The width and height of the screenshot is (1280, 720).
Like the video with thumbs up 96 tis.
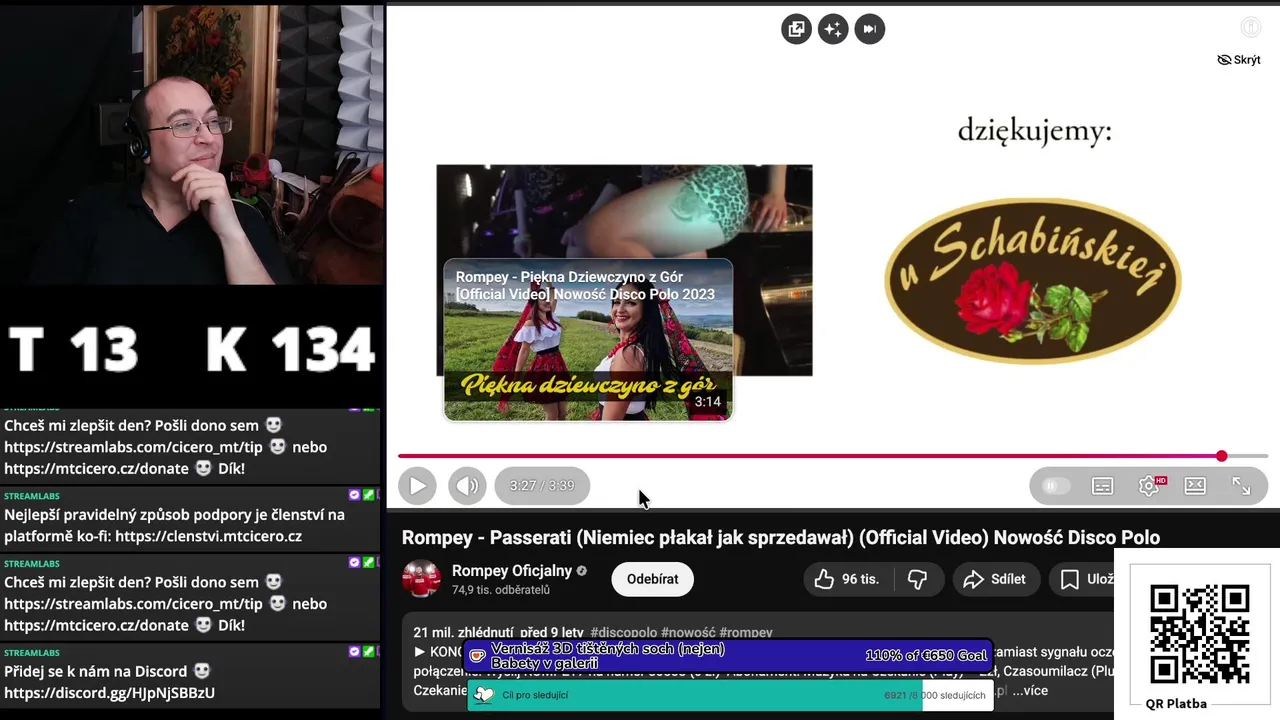tap(847, 579)
